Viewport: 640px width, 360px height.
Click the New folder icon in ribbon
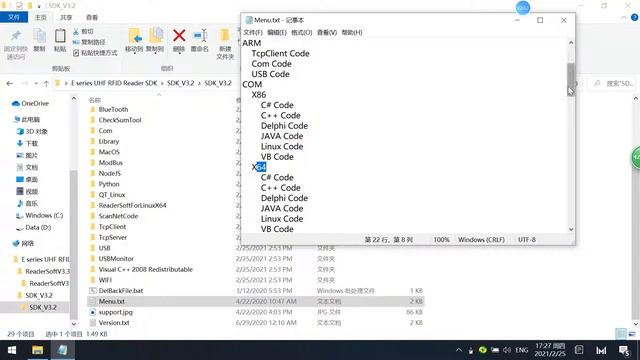(x=225, y=36)
